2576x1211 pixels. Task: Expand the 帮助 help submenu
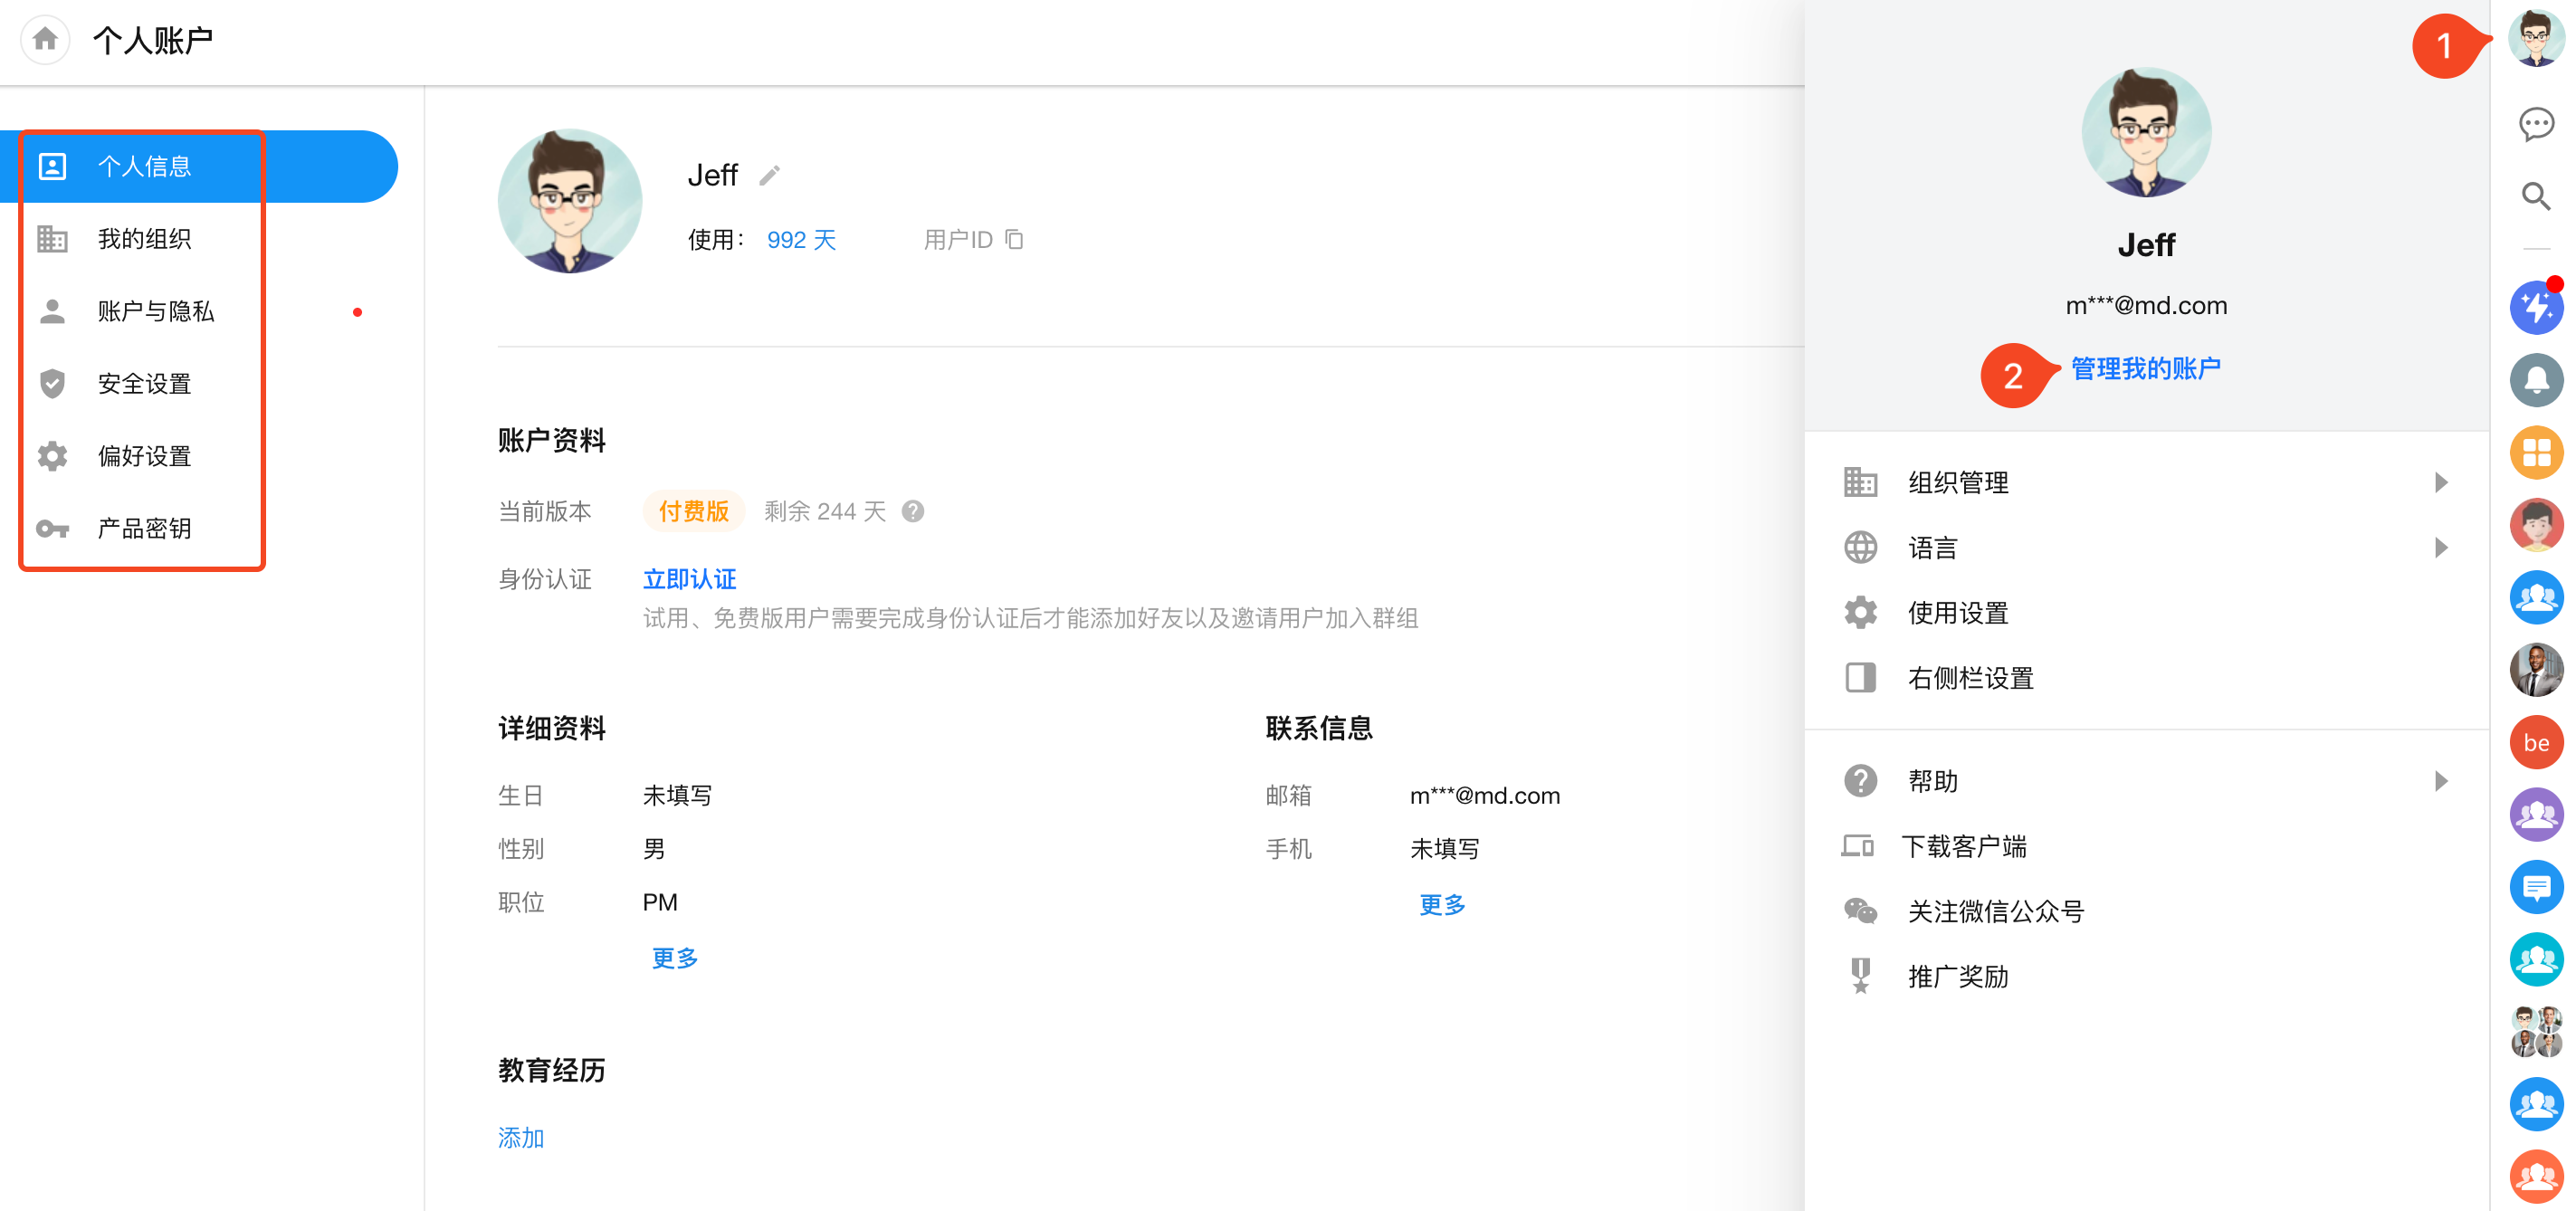click(x=2441, y=780)
